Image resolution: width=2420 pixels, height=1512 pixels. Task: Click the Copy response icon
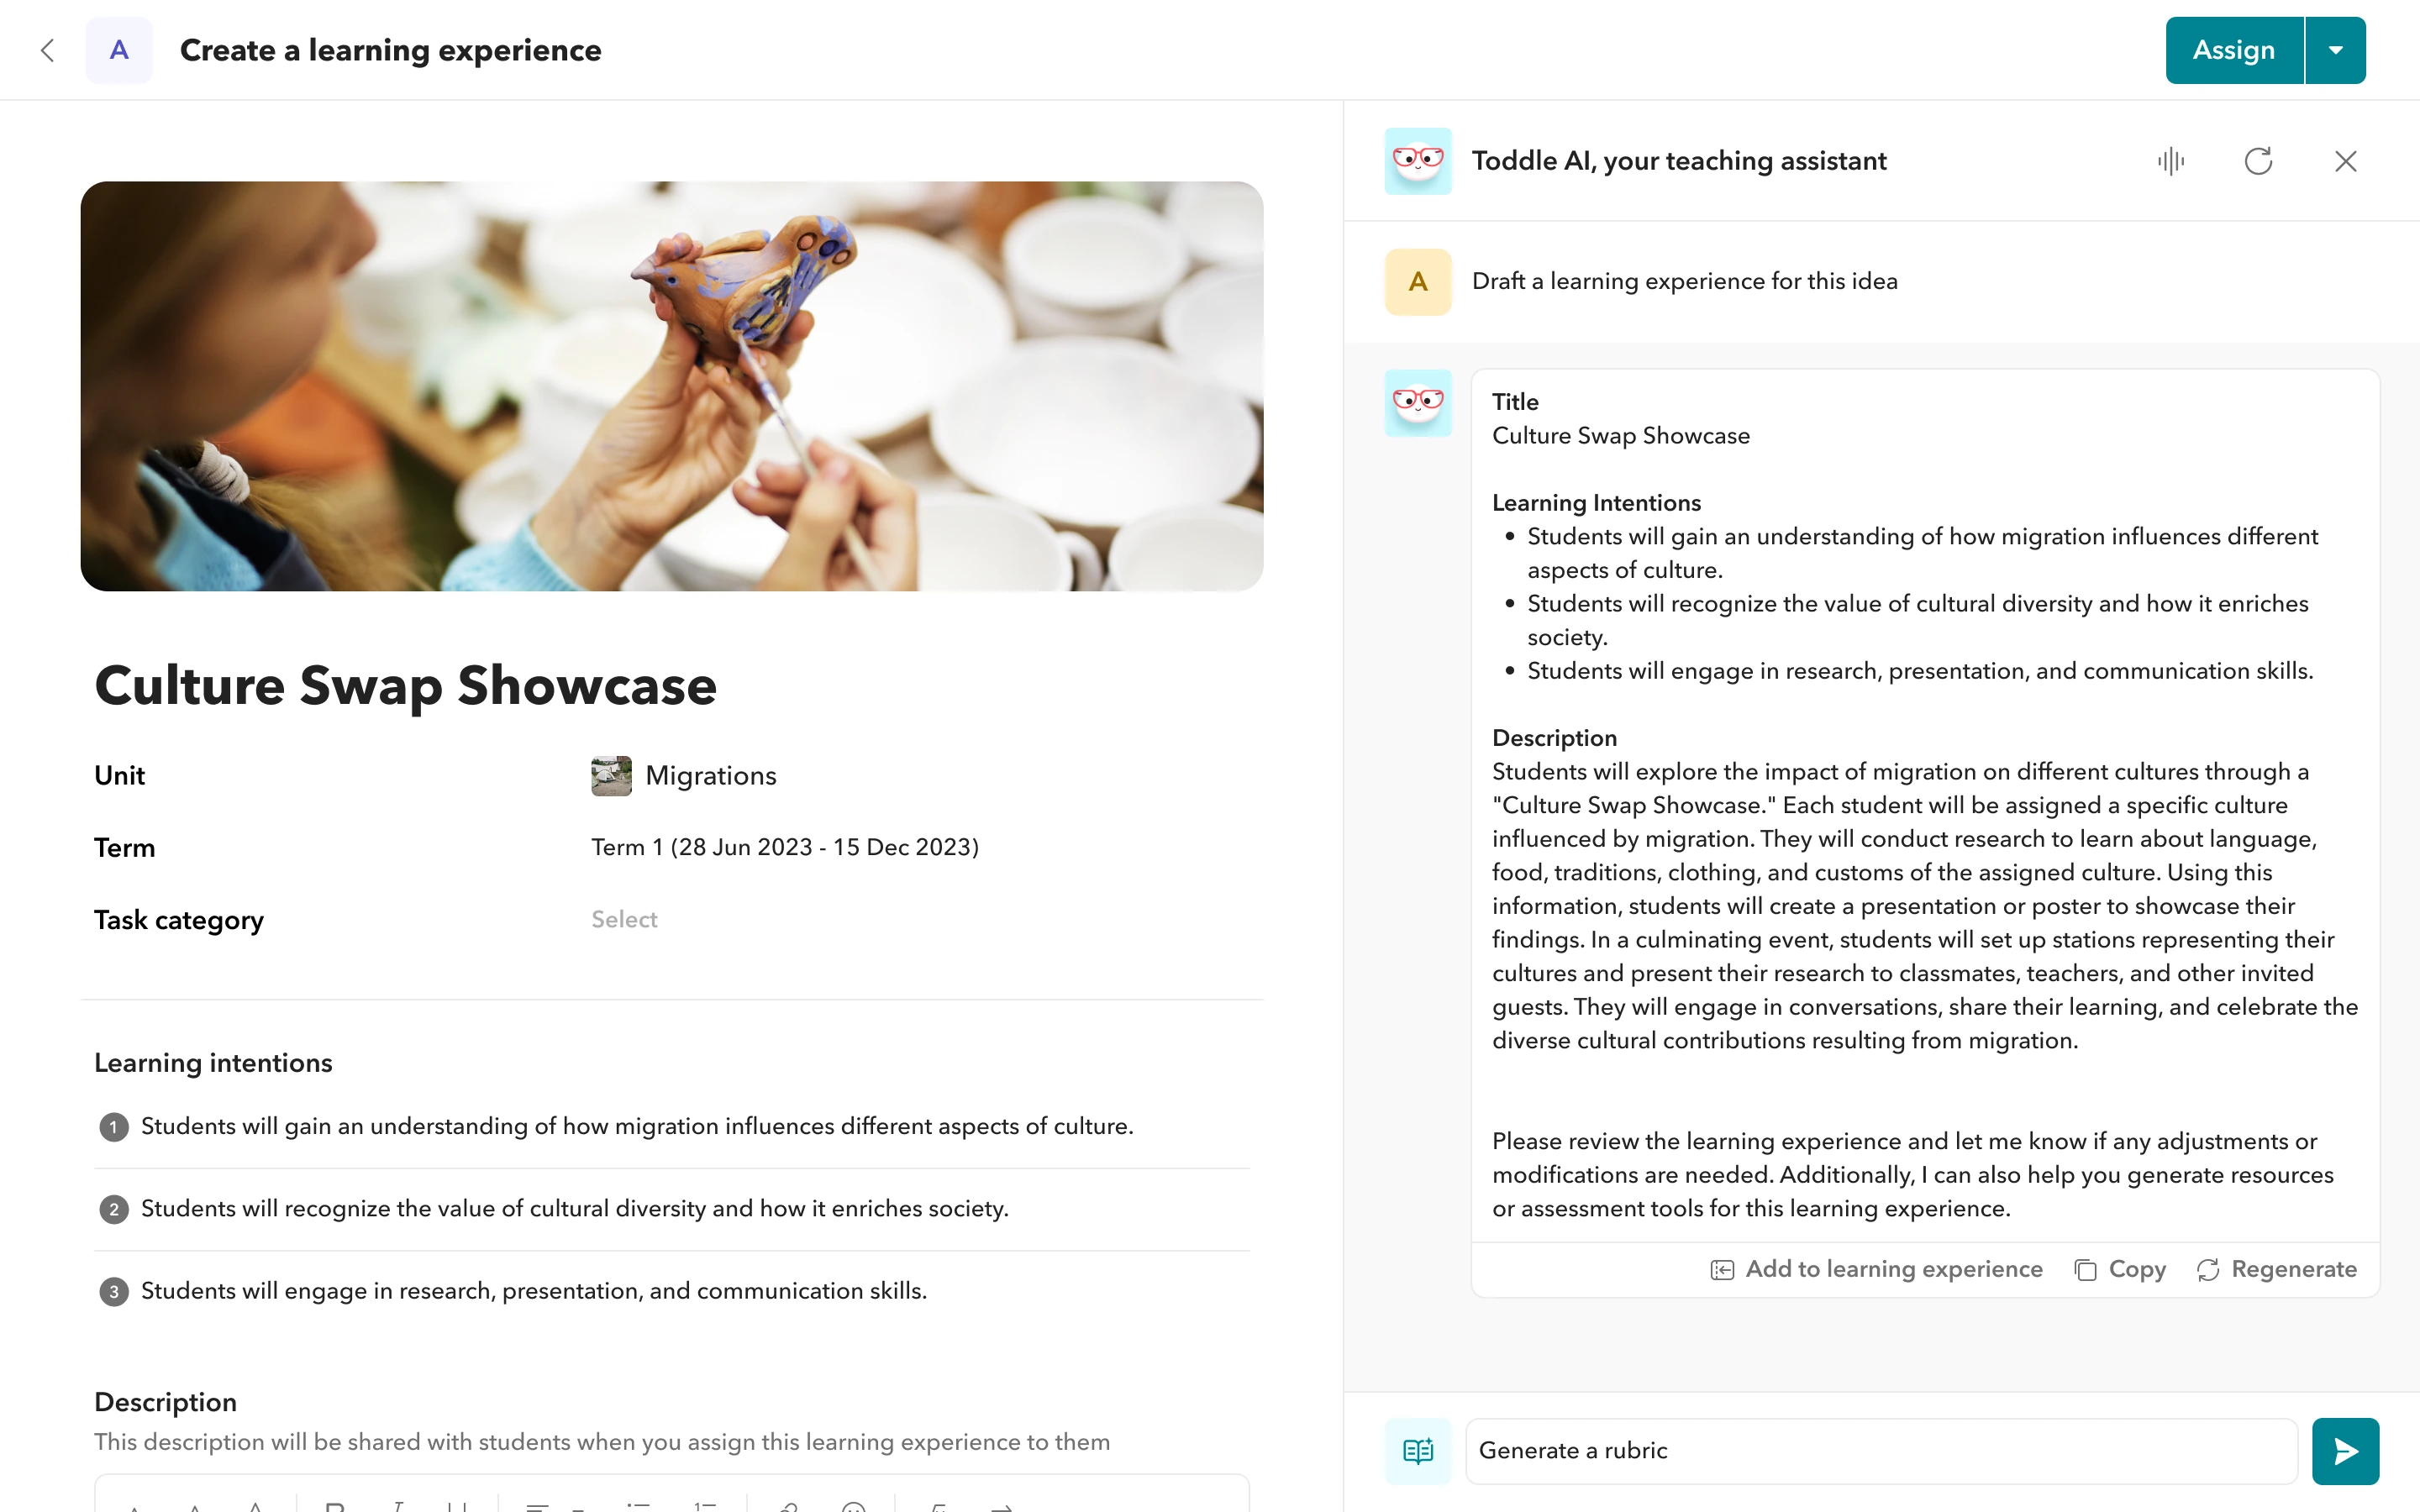(2086, 1270)
